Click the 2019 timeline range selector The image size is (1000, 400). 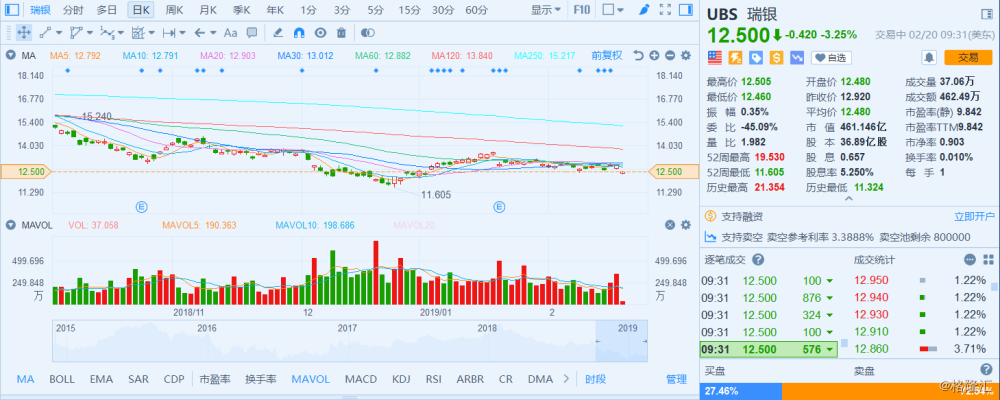[622, 343]
